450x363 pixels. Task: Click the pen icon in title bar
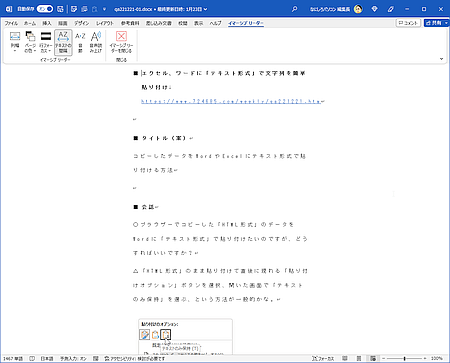pos(391,9)
